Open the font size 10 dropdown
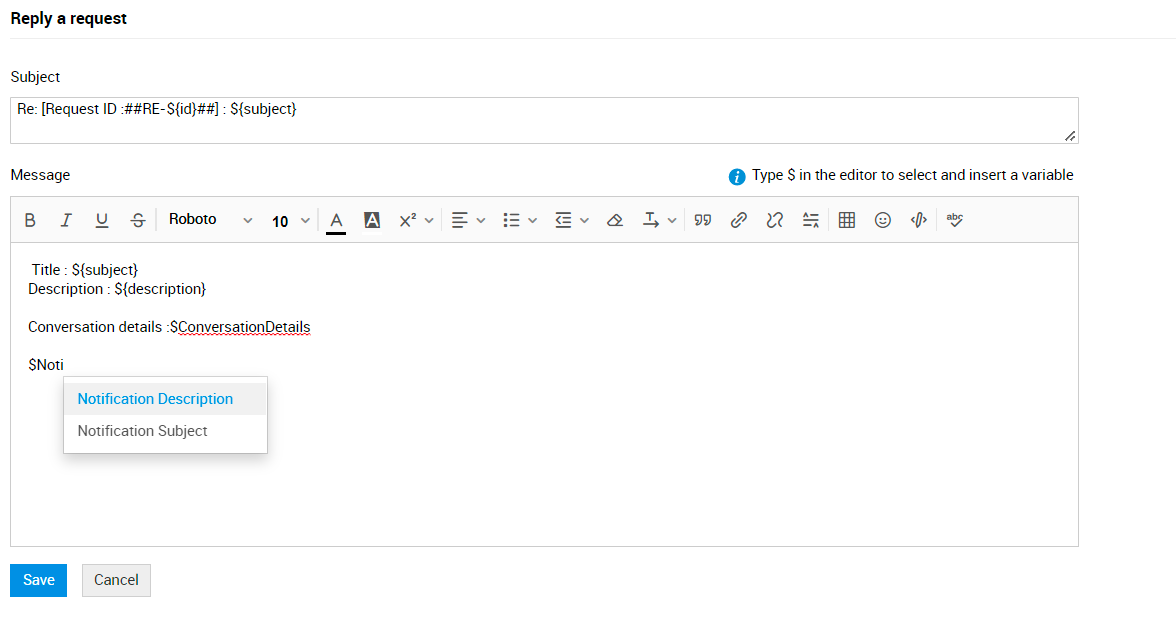Image resolution: width=1176 pixels, height=635 pixels. click(x=291, y=220)
